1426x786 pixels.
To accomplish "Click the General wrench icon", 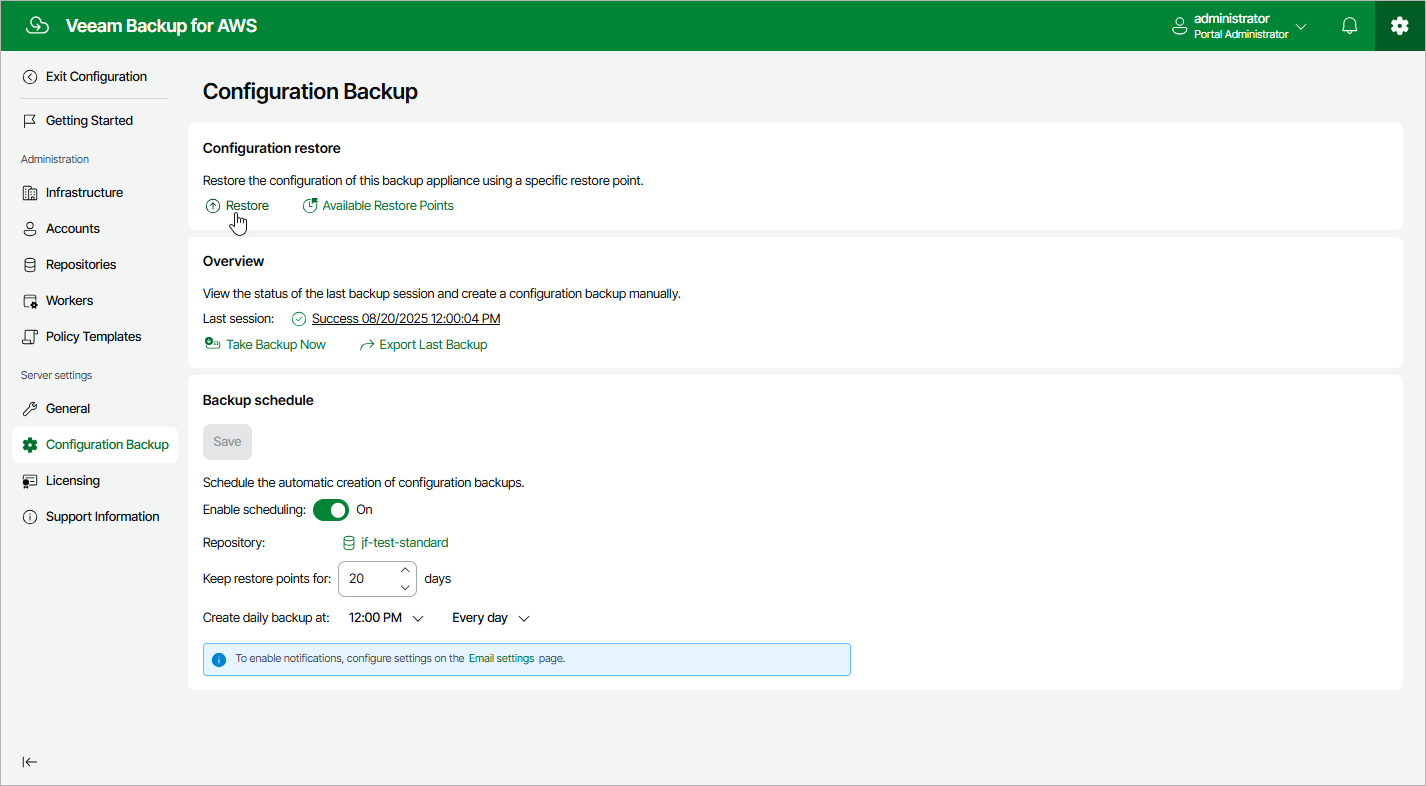I will coord(30,409).
